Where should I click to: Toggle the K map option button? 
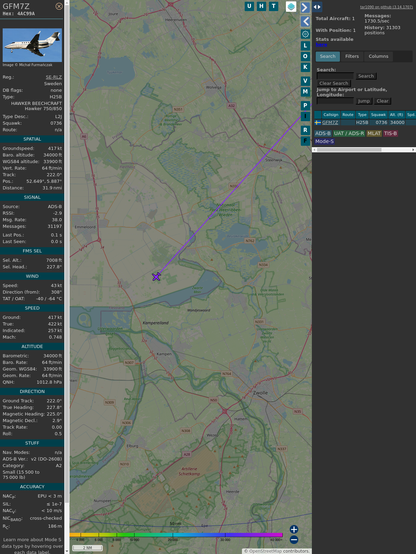(305, 67)
